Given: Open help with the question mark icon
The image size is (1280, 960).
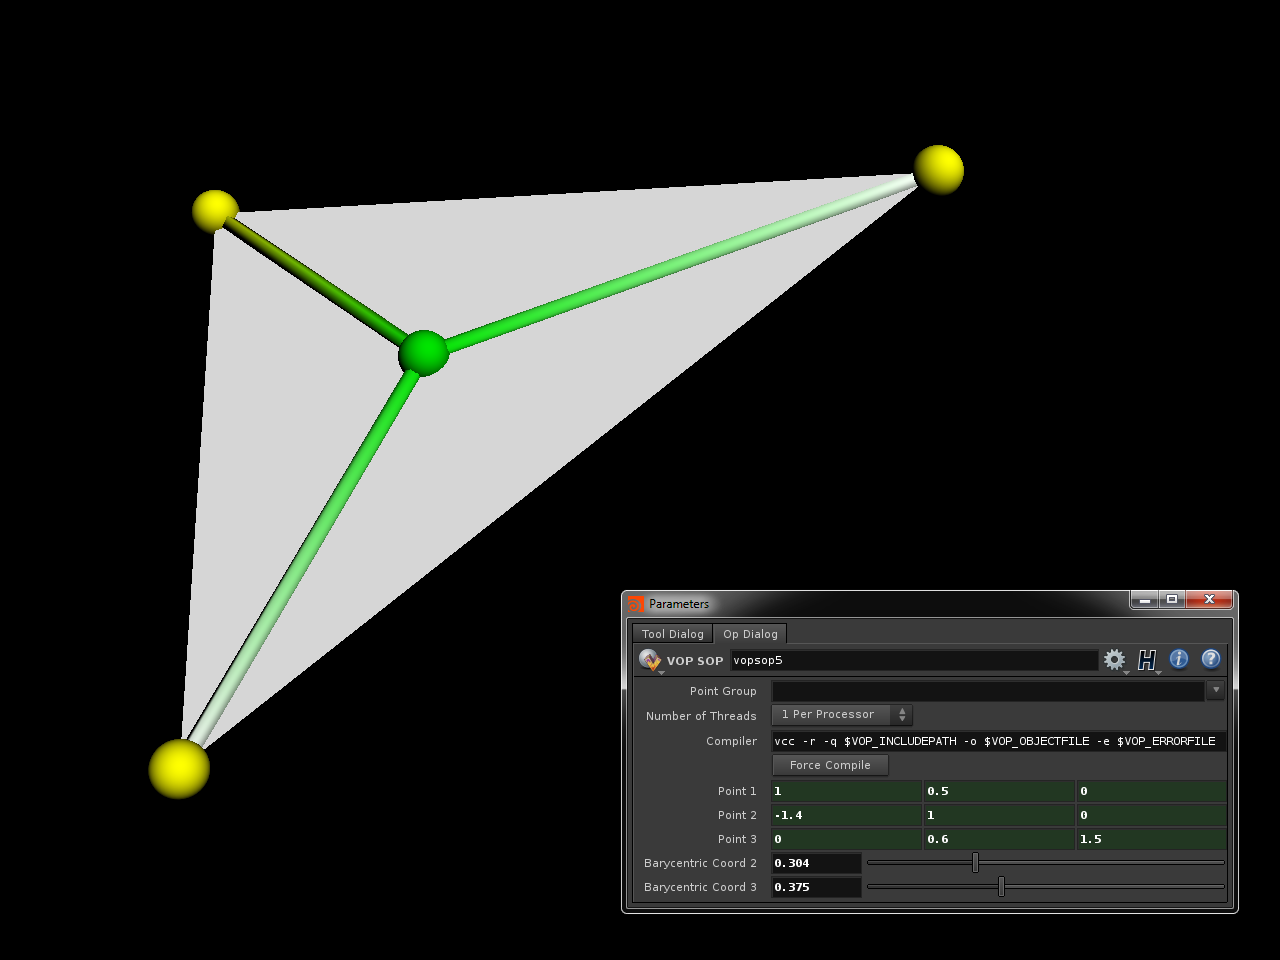Looking at the screenshot, I should pos(1211,659).
